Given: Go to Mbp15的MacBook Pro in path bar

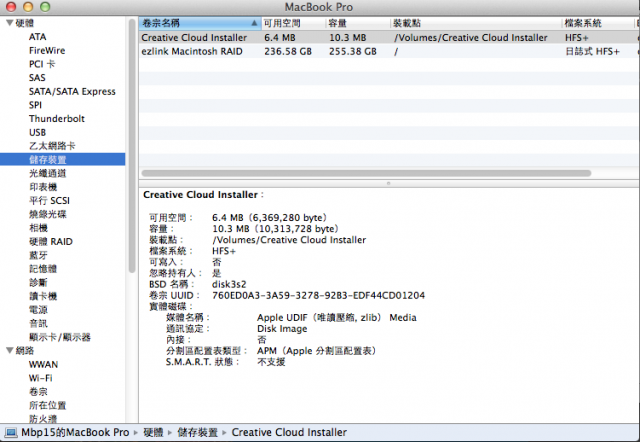Looking at the screenshot, I should [75, 432].
